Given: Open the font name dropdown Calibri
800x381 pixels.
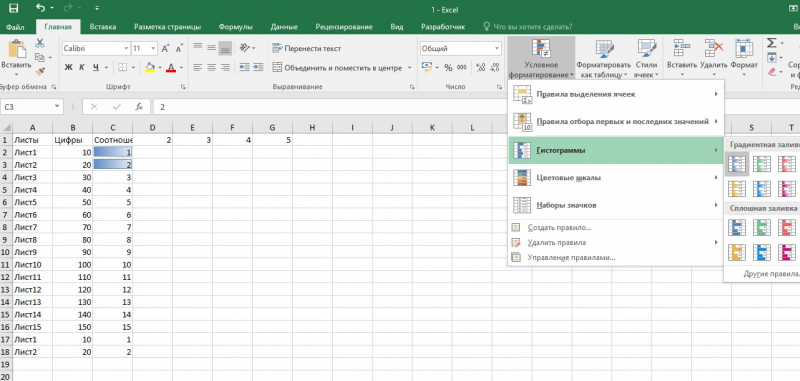Looking at the screenshot, I should click(x=126, y=49).
